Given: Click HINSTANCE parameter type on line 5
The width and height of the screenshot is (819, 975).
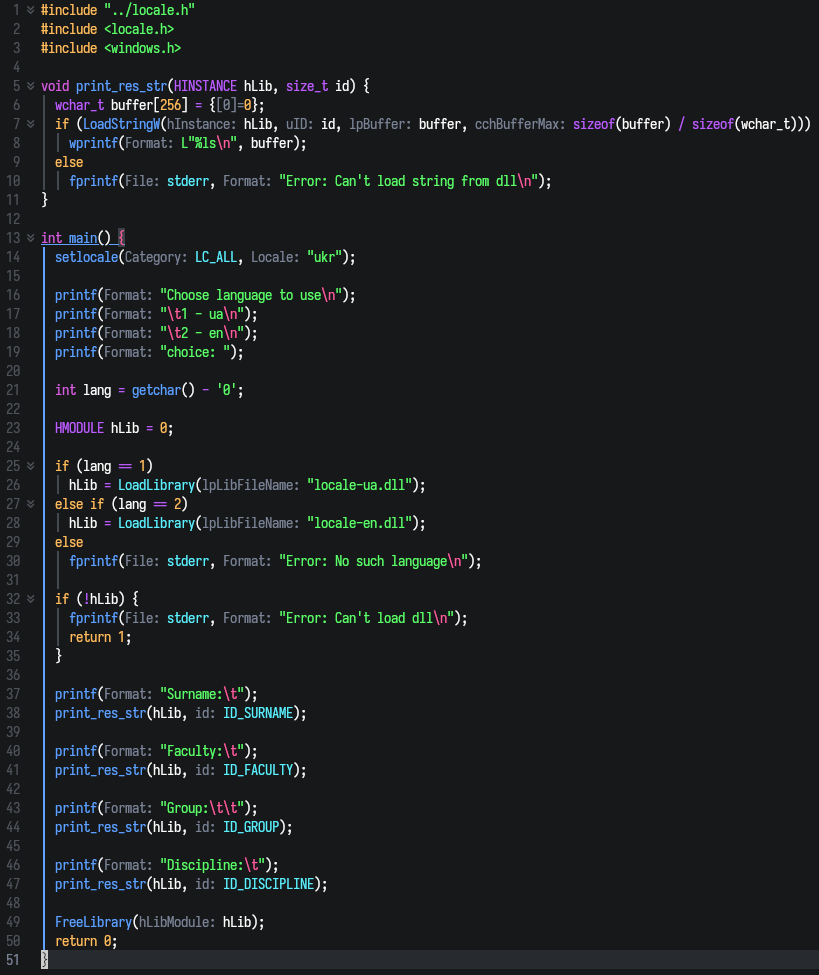Looking at the screenshot, I should click(x=205, y=86).
